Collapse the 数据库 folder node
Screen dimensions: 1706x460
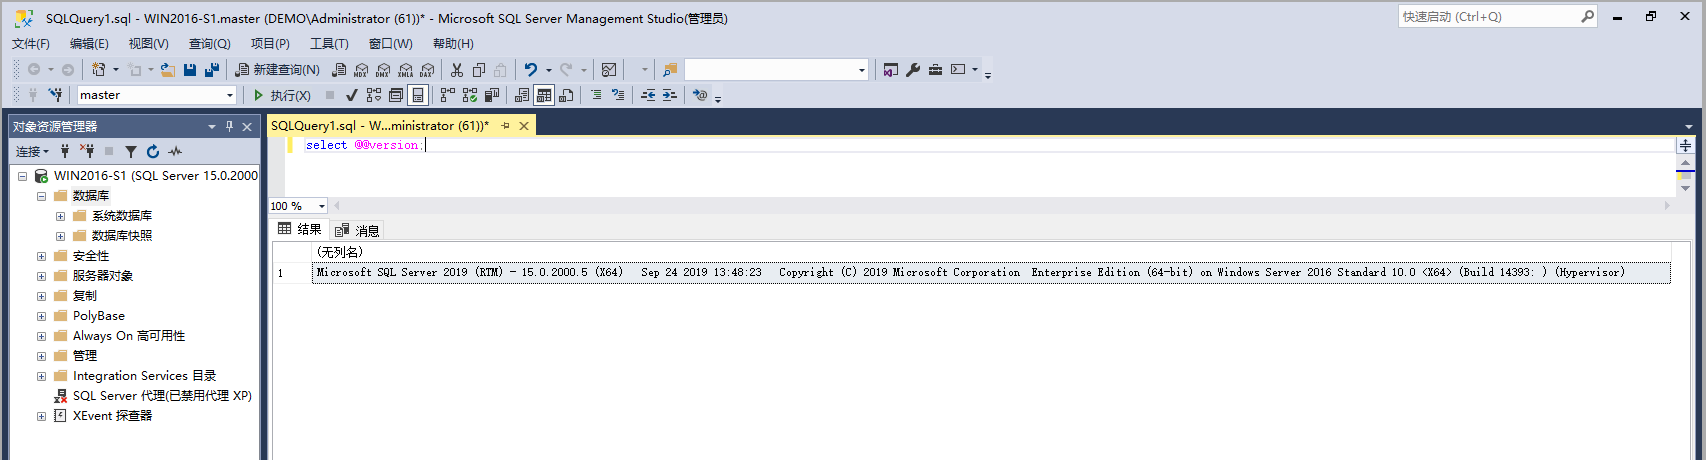[x=41, y=196]
